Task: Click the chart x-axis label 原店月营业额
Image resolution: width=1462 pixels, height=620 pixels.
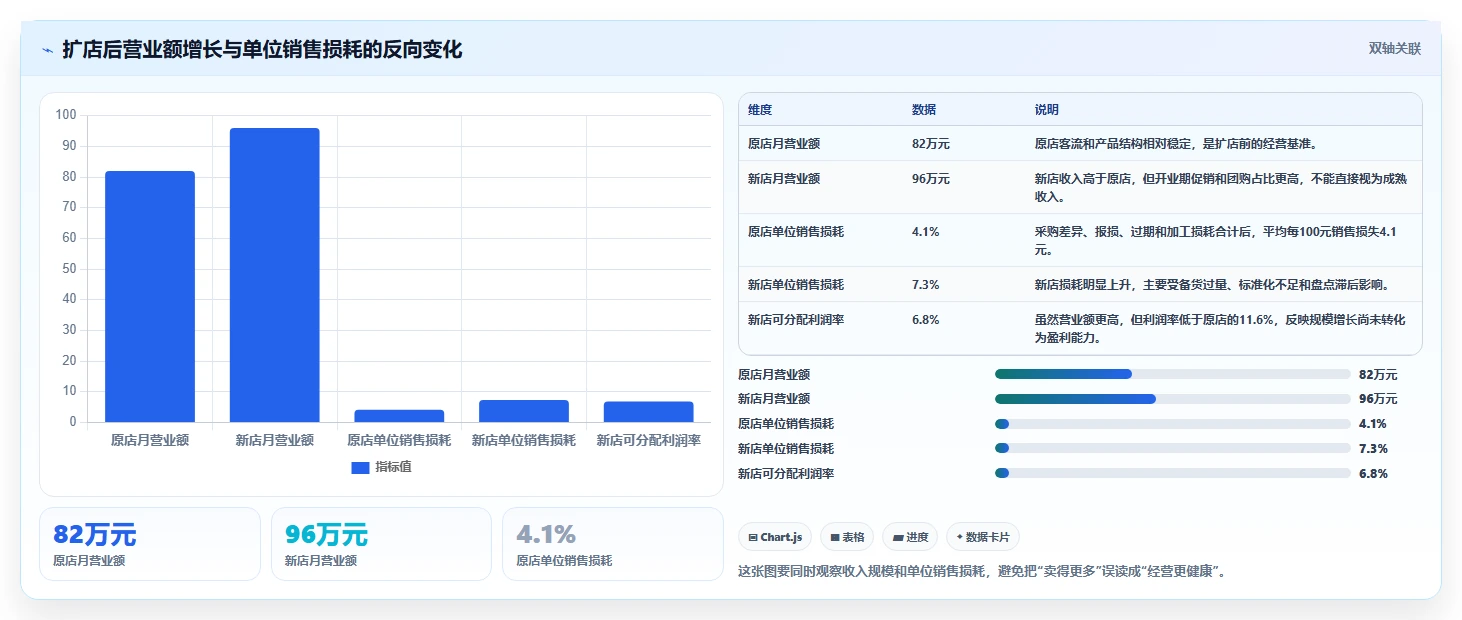Action: [x=150, y=440]
